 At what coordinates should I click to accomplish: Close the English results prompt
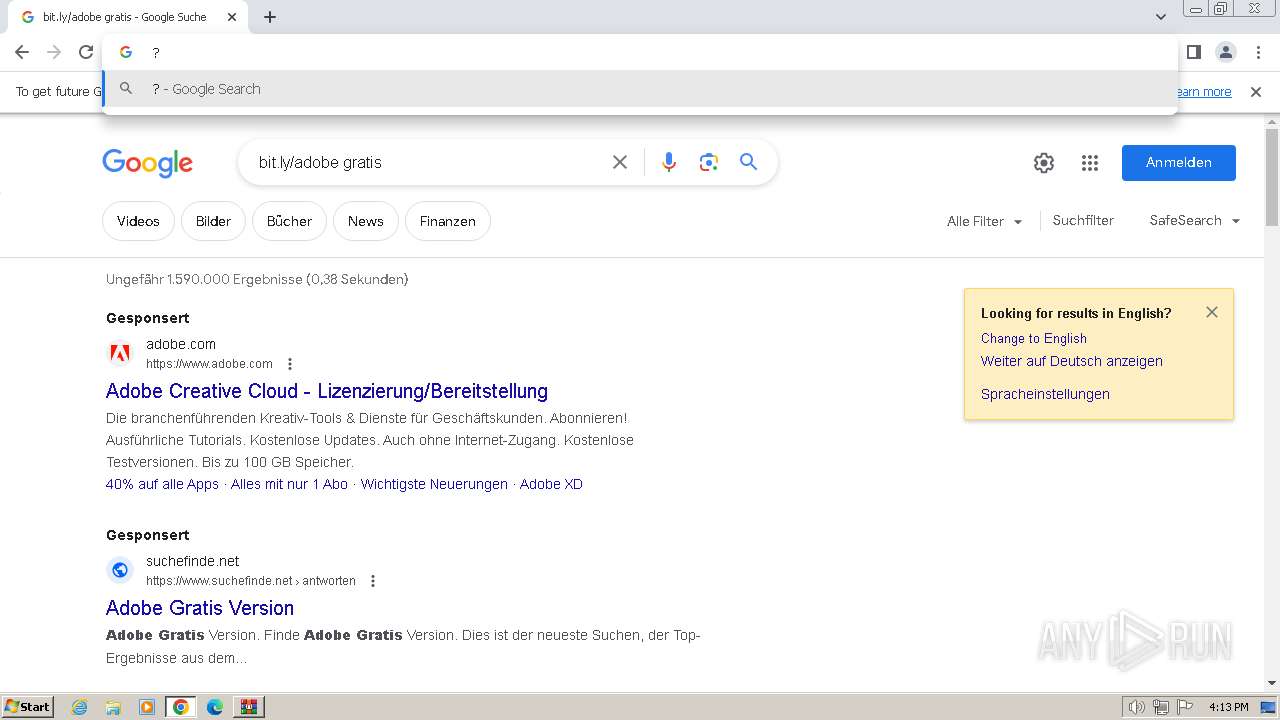coord(1212,312)
